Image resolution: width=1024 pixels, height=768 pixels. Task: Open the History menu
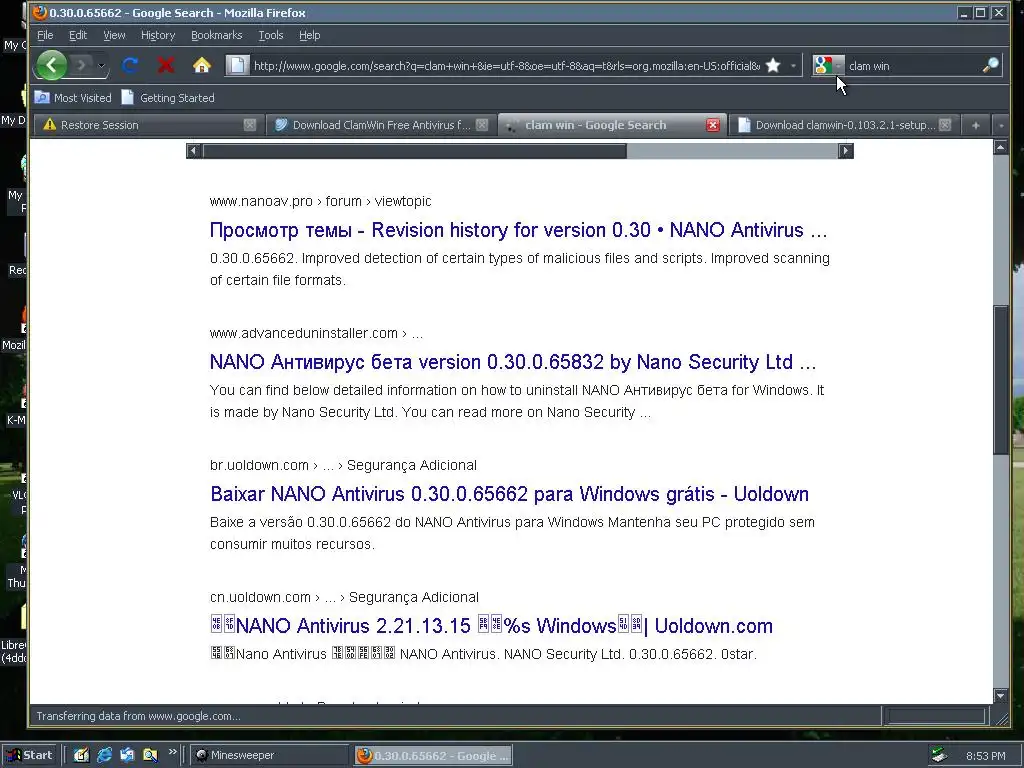[x=158, y=35]
